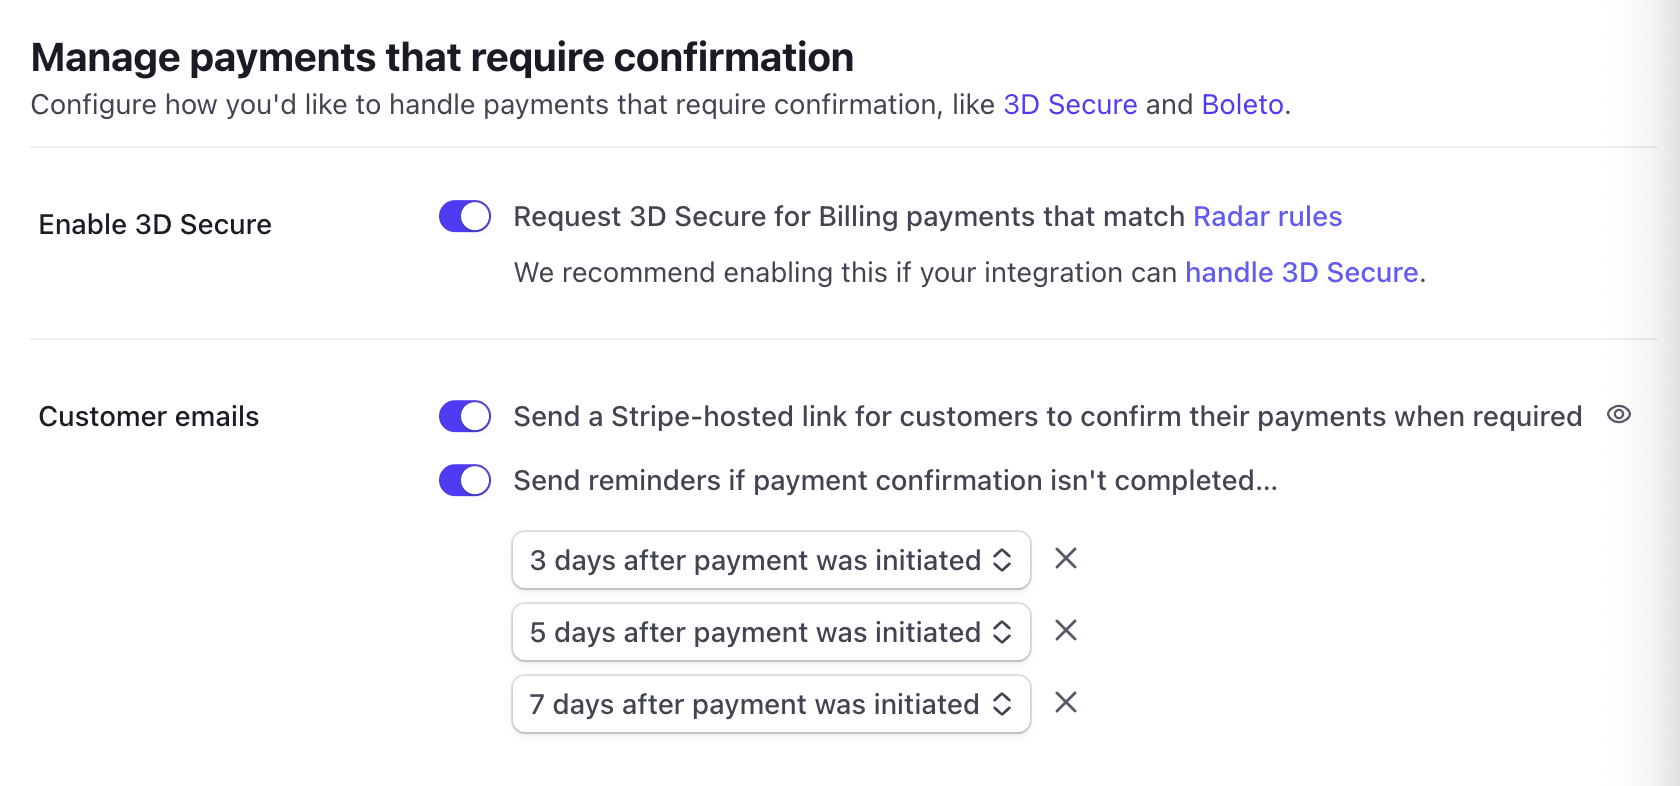Remove the 5-day reminder entry

pyautogui.click(x=1065, y=631)
